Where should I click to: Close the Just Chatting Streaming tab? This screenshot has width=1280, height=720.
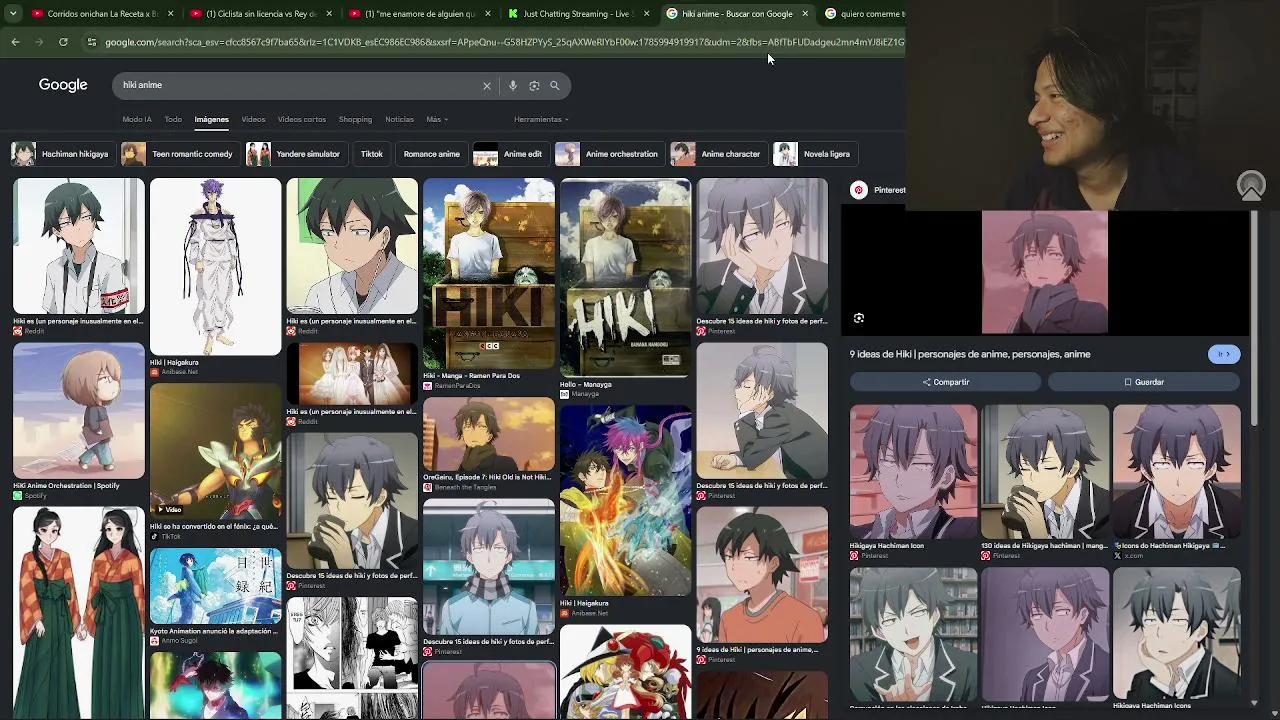[647, 14]
